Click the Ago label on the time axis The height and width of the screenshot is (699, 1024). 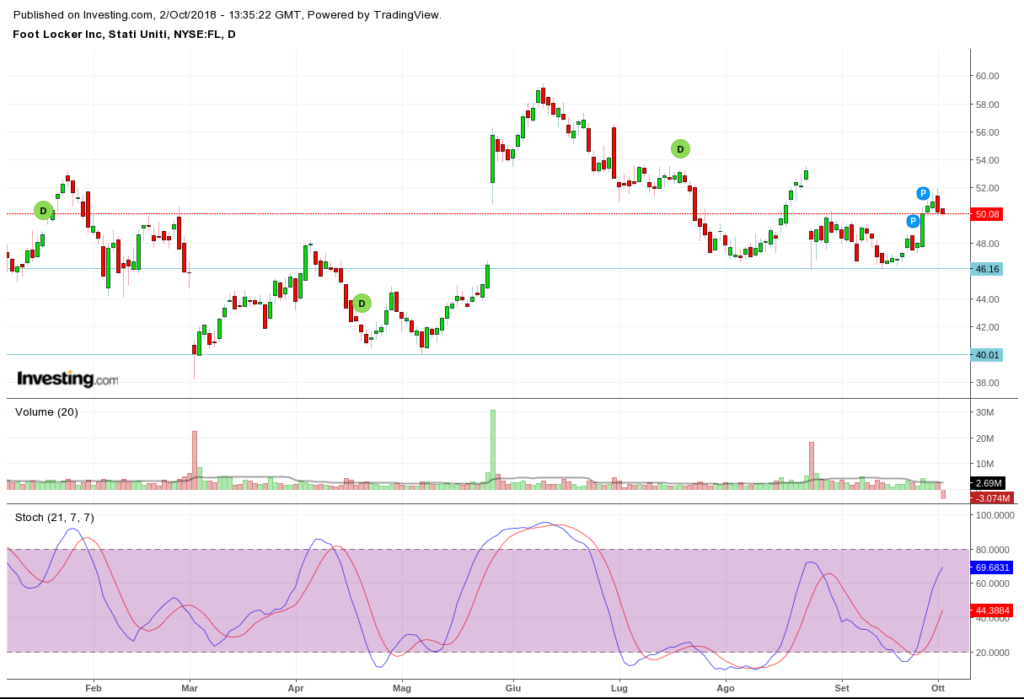726,688
